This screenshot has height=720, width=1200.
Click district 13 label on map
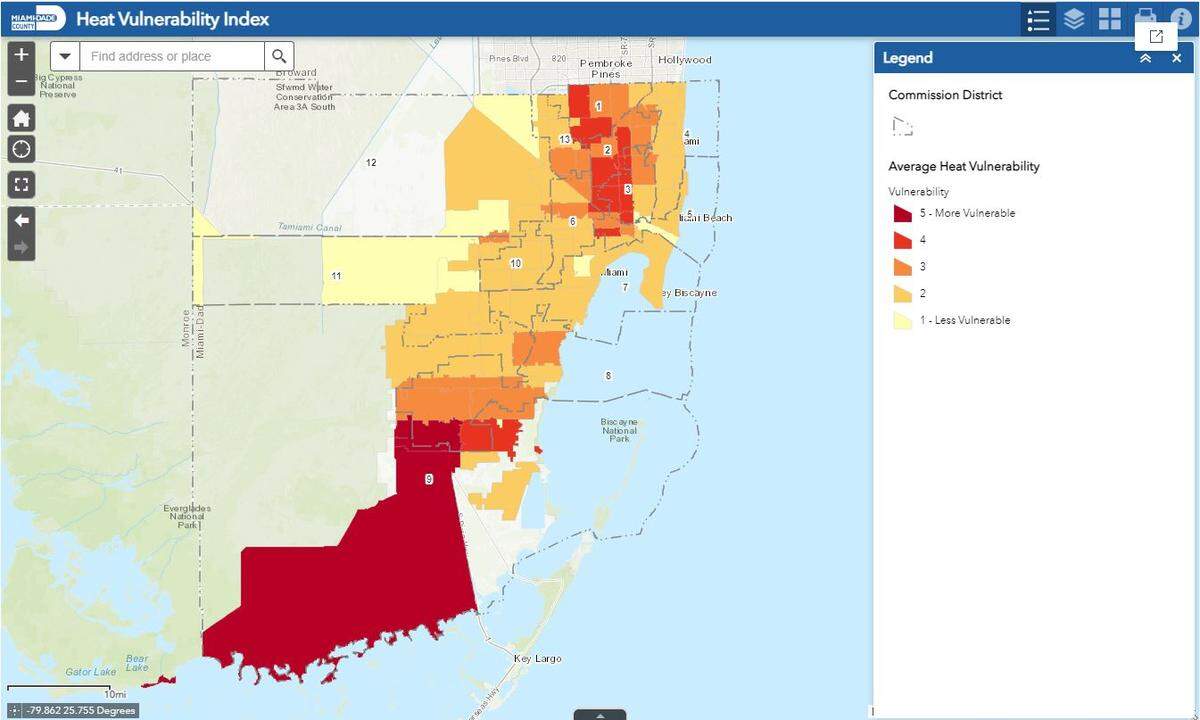565,139
